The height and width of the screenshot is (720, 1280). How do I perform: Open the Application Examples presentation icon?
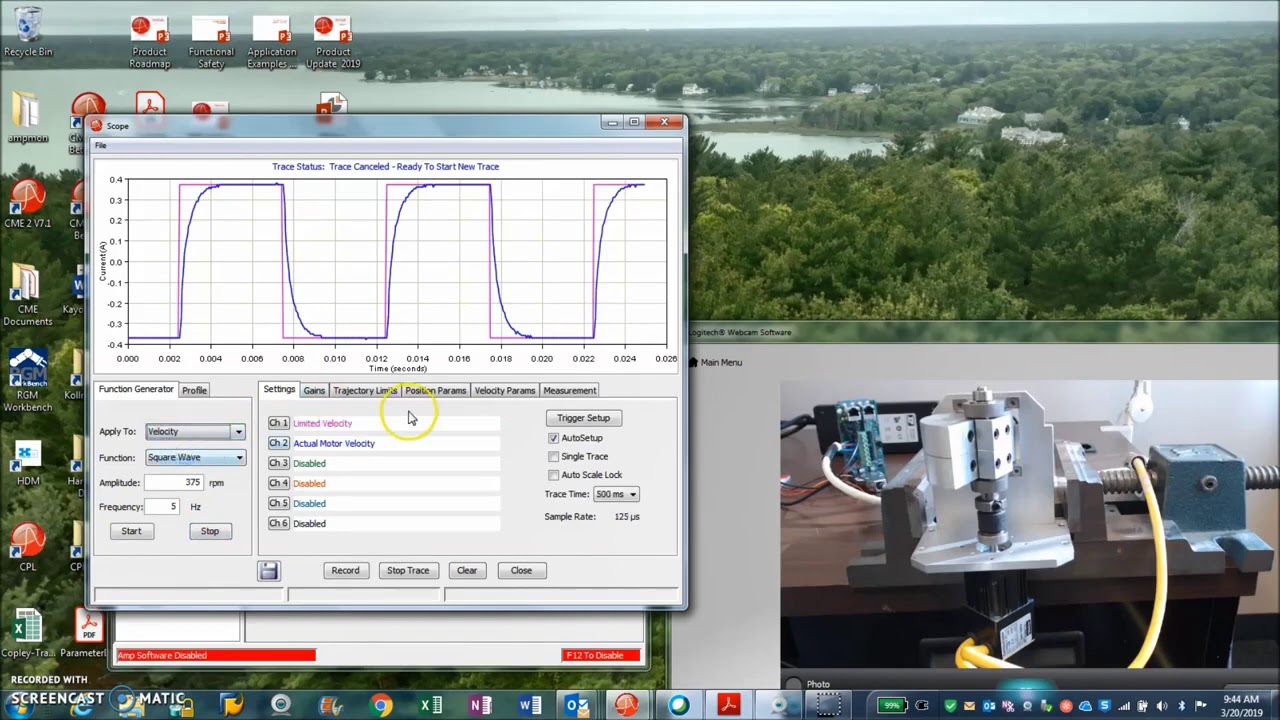click(x=272, y=43)
